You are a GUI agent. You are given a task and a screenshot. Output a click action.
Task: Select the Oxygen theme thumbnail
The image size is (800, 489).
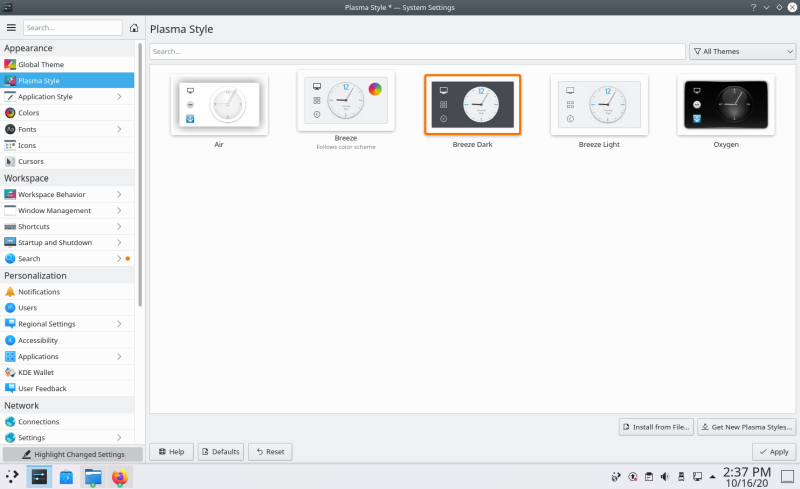[725, 105]
